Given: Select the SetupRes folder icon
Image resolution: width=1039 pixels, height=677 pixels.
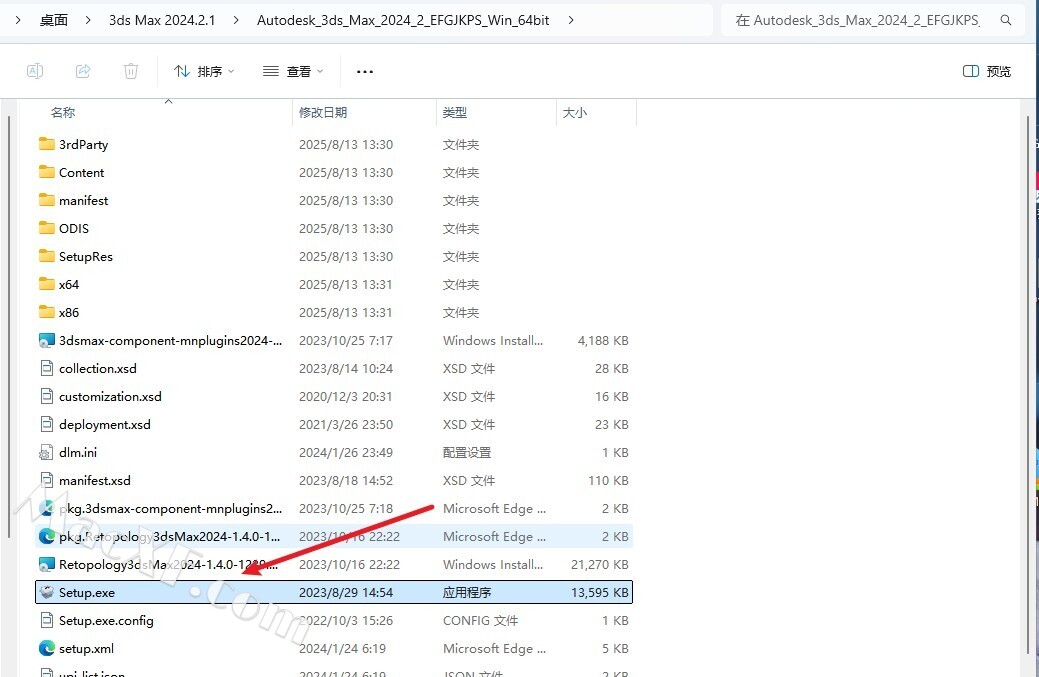Looking at the screenshot, I should (46, 256).
